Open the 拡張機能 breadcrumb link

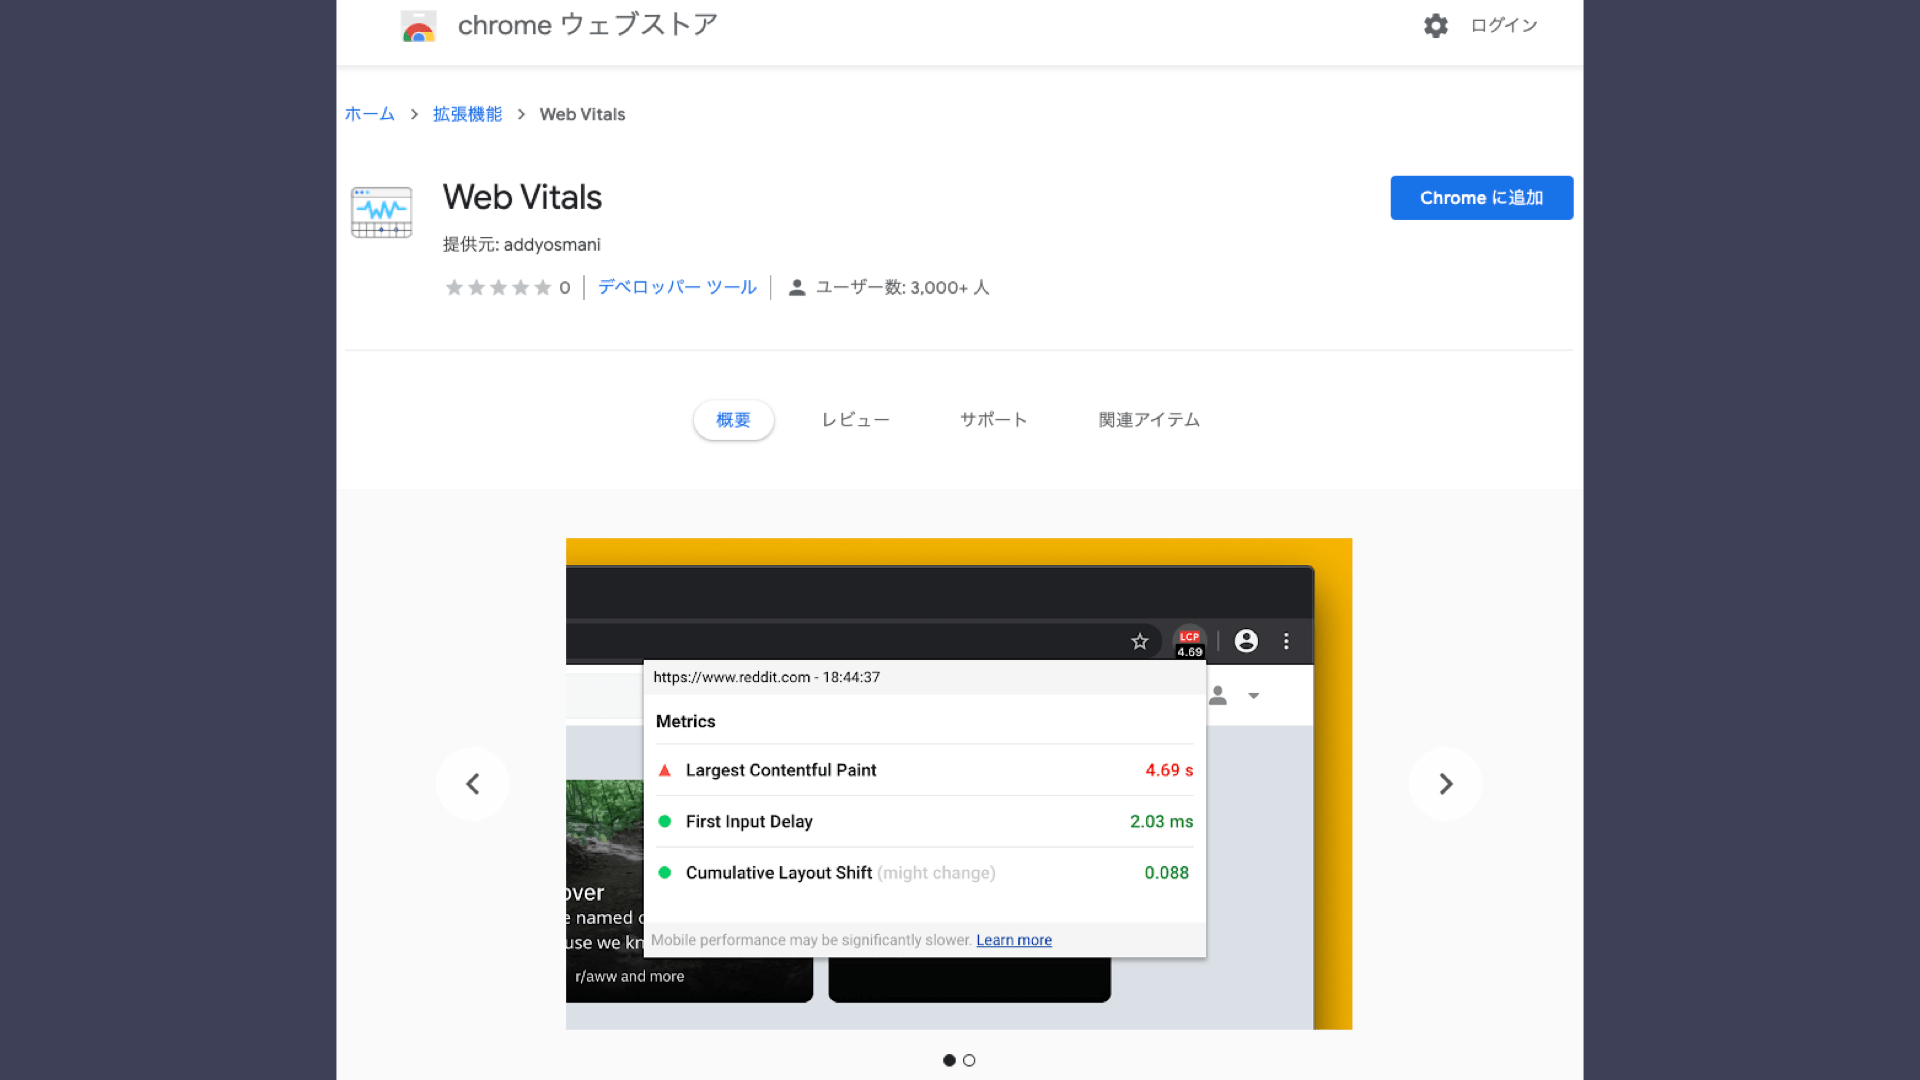point(467,114)
